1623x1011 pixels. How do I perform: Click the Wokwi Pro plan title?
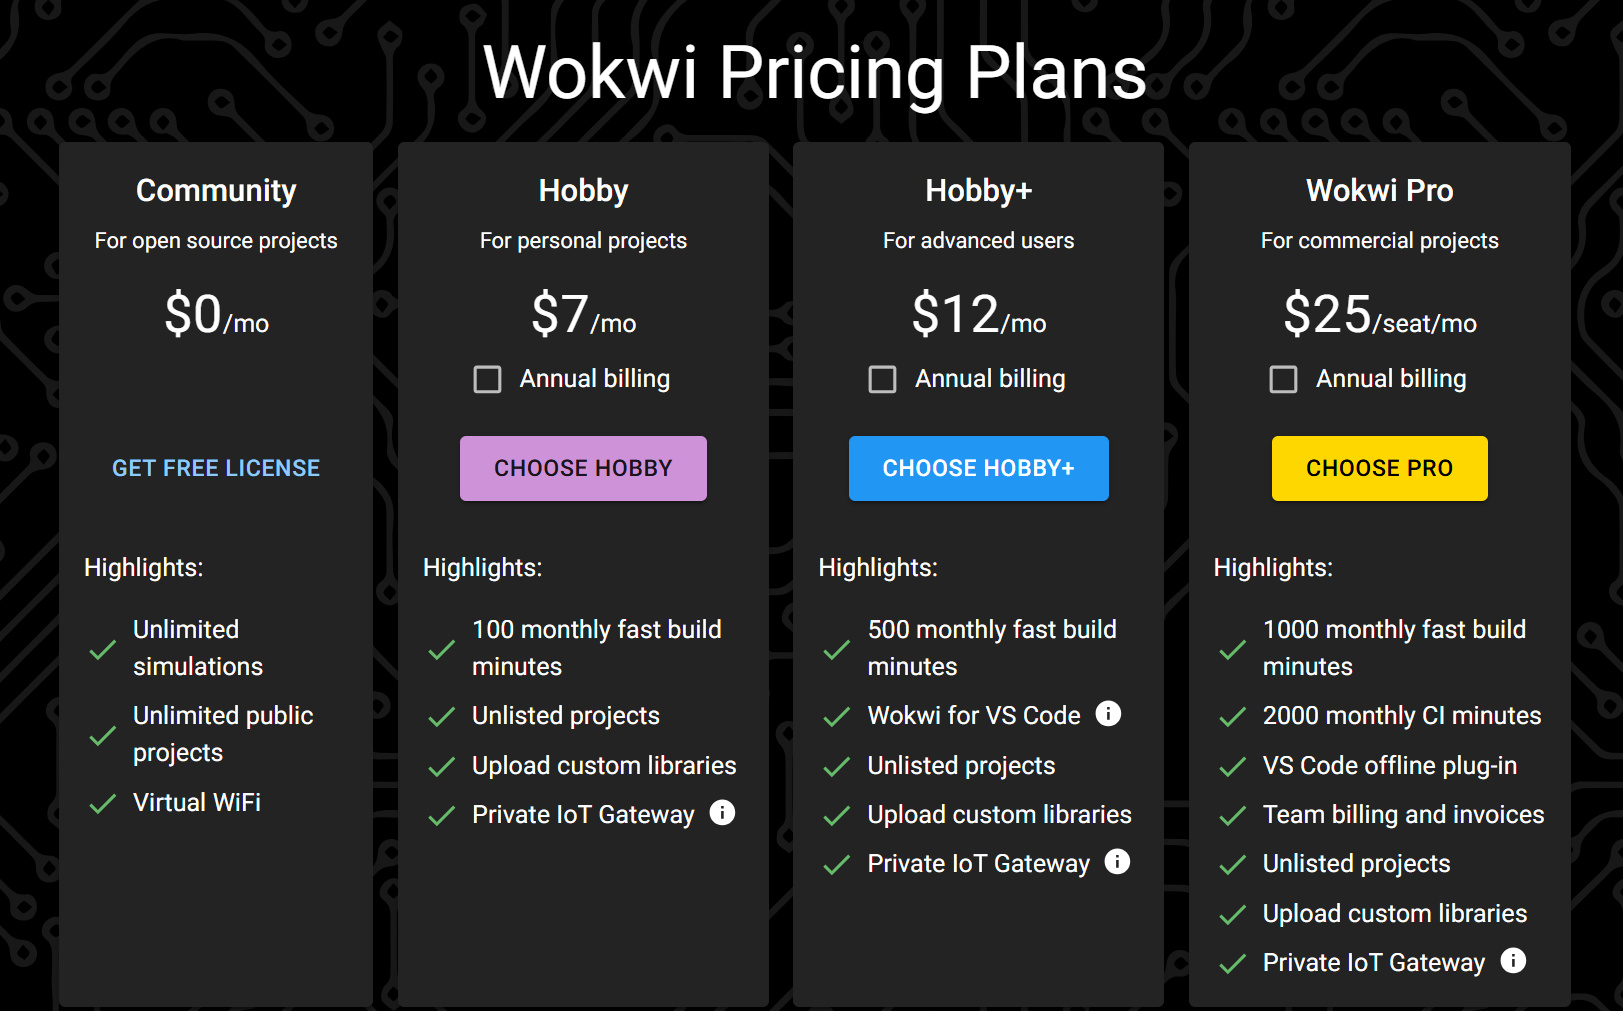coord(1379,190)
